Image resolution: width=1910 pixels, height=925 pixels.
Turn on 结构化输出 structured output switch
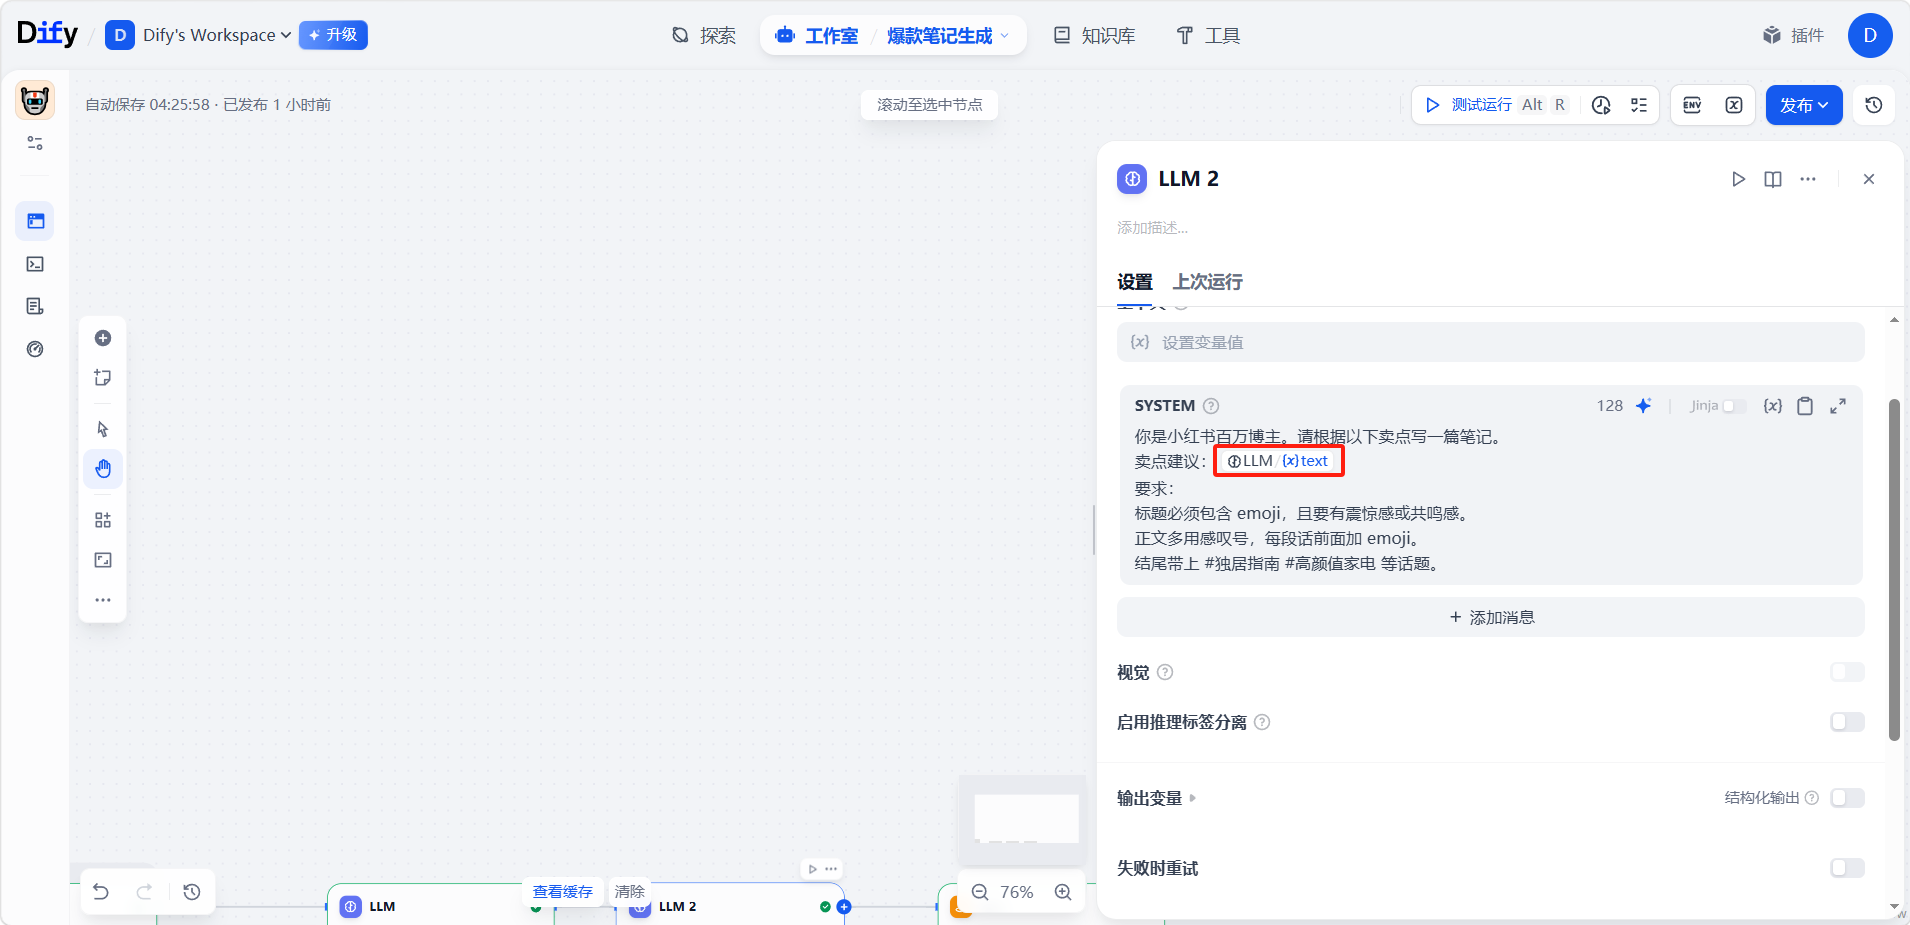pyautogui.click(x=1846, y=798)
